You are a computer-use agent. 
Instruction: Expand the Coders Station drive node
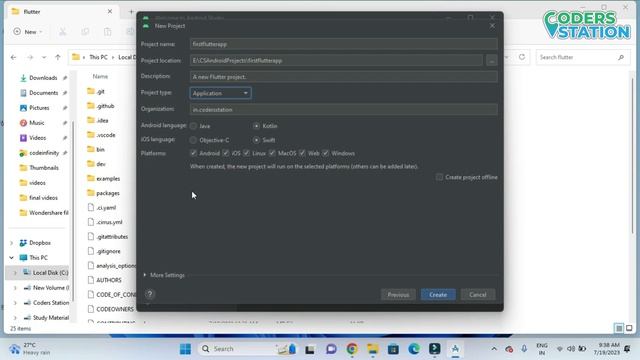[16, 303]
